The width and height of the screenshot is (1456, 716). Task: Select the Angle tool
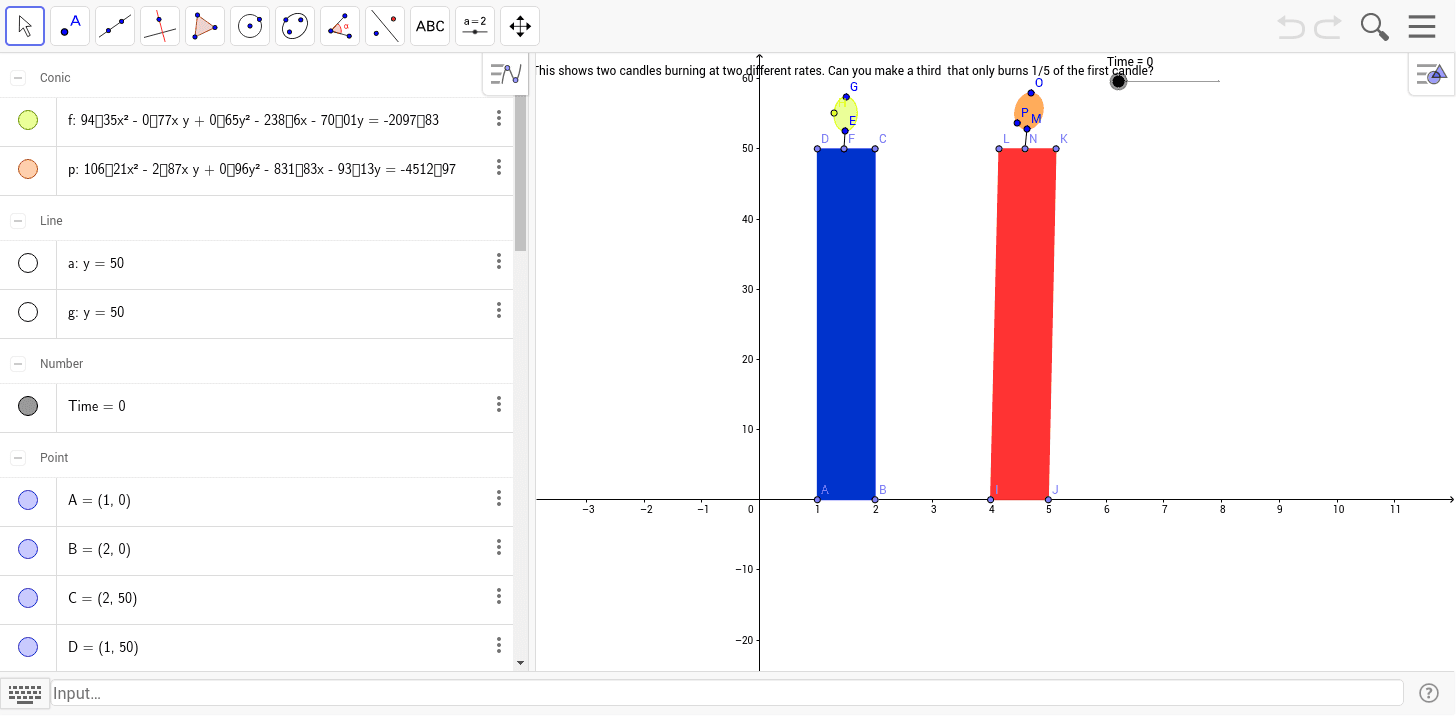(x=340, y=26)
